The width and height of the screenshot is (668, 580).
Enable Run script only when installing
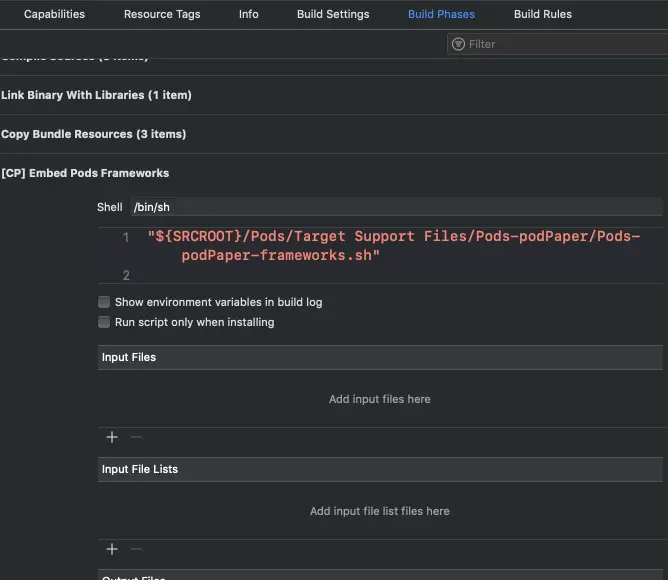point(104,322)
